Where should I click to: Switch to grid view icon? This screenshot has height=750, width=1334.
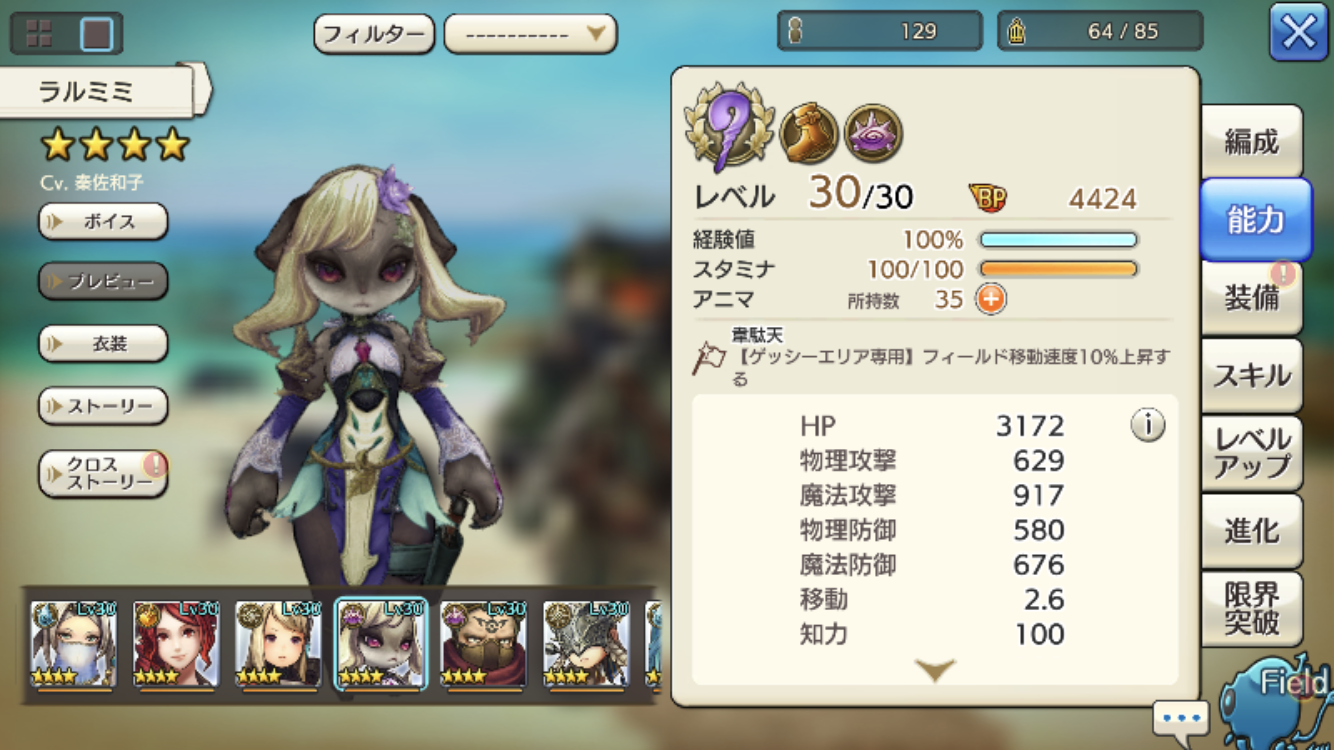coord(39,34)
